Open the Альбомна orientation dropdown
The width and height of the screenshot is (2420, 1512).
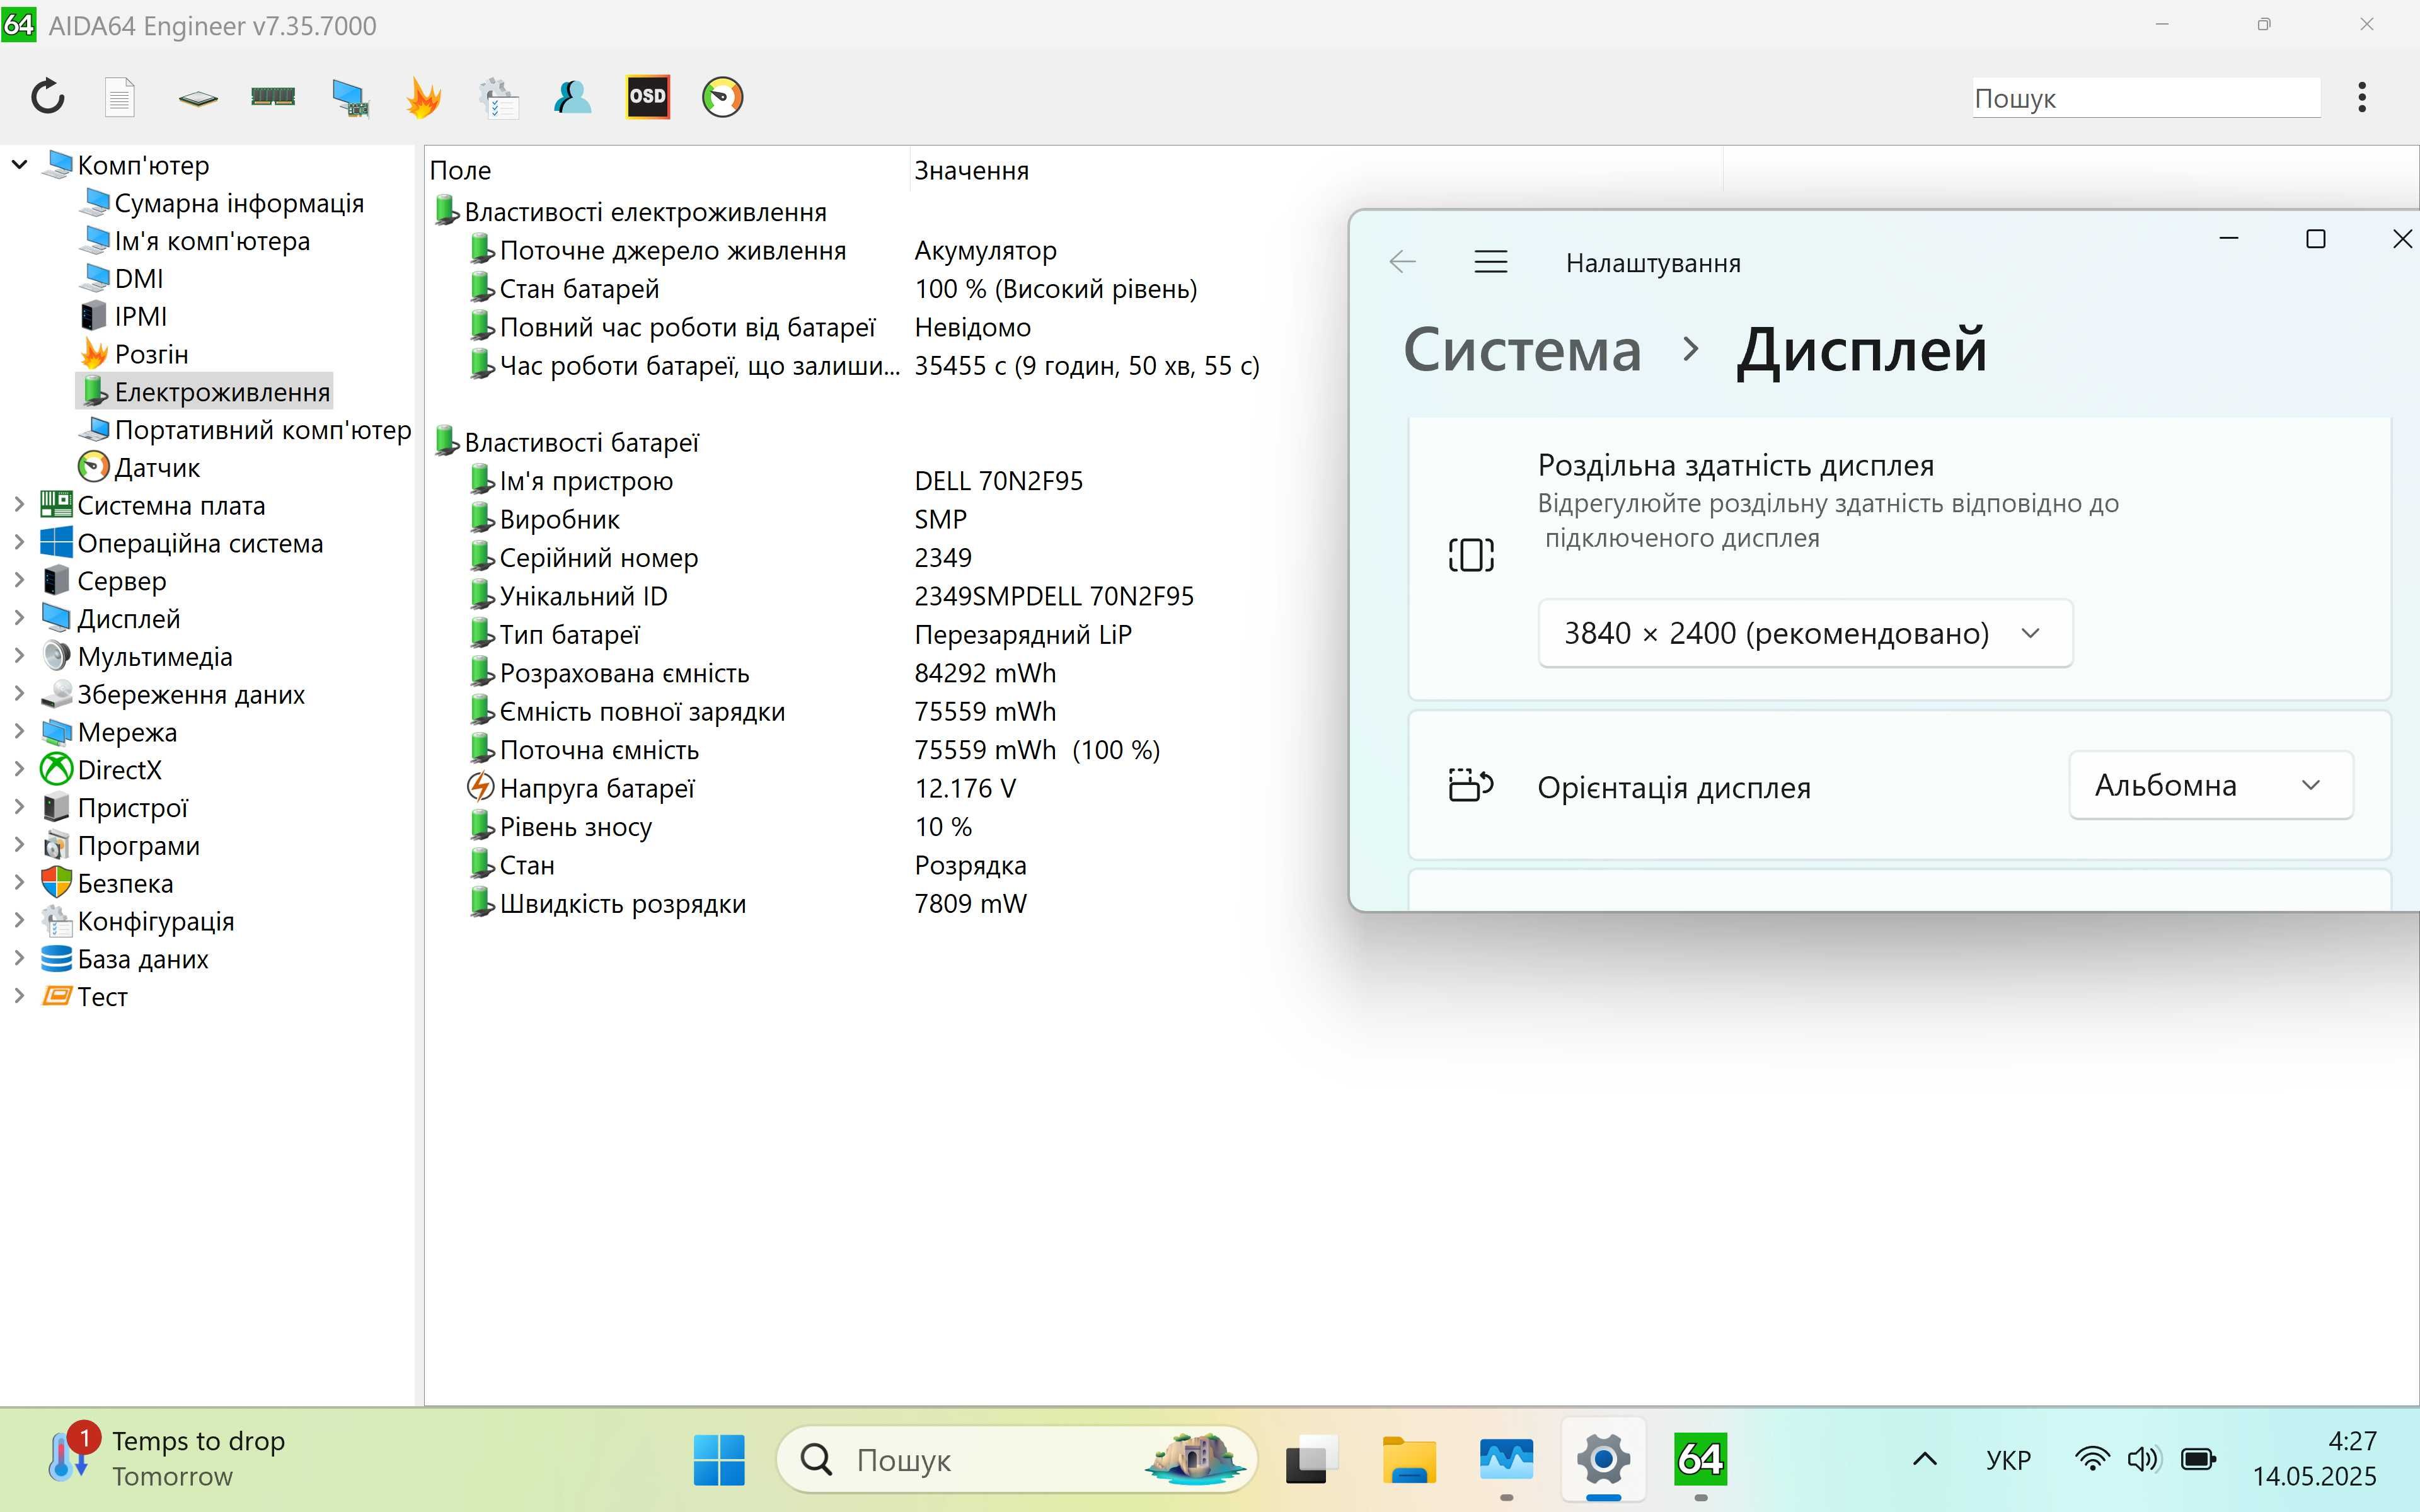2210,786
